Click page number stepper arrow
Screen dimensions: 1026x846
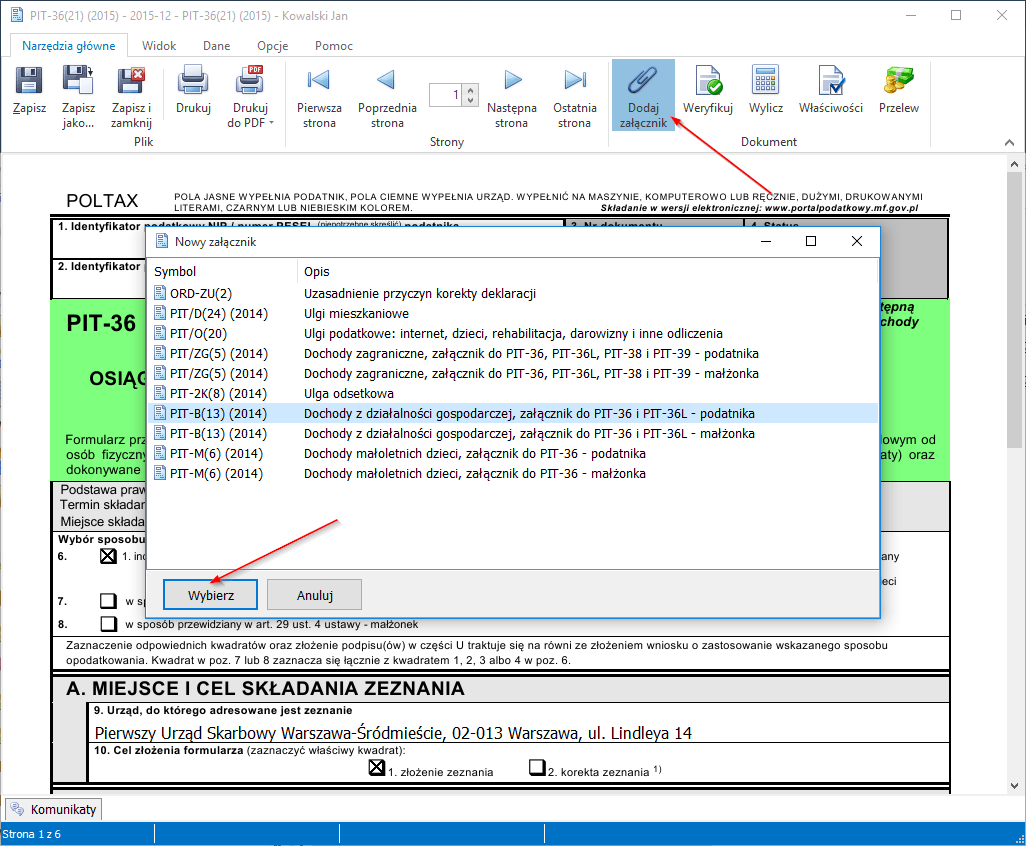471,90
